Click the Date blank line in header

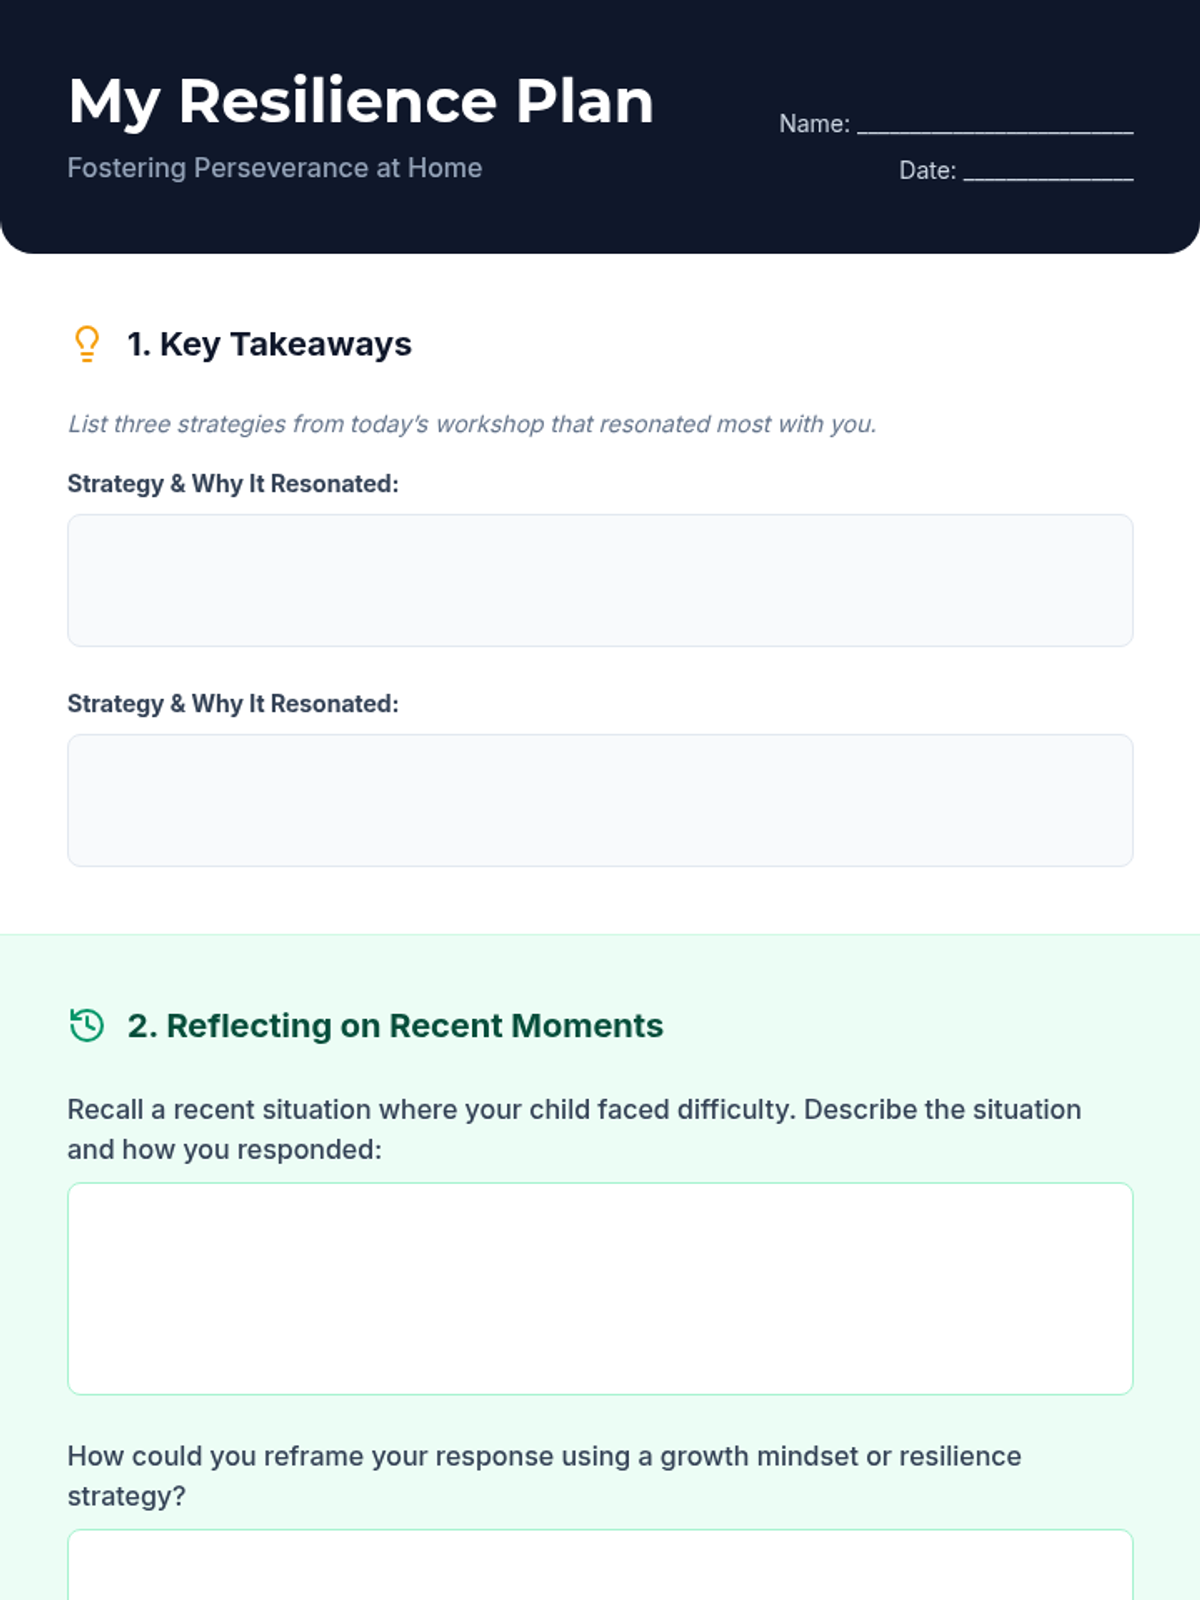pyautogui.click(x=1048, y=171)
